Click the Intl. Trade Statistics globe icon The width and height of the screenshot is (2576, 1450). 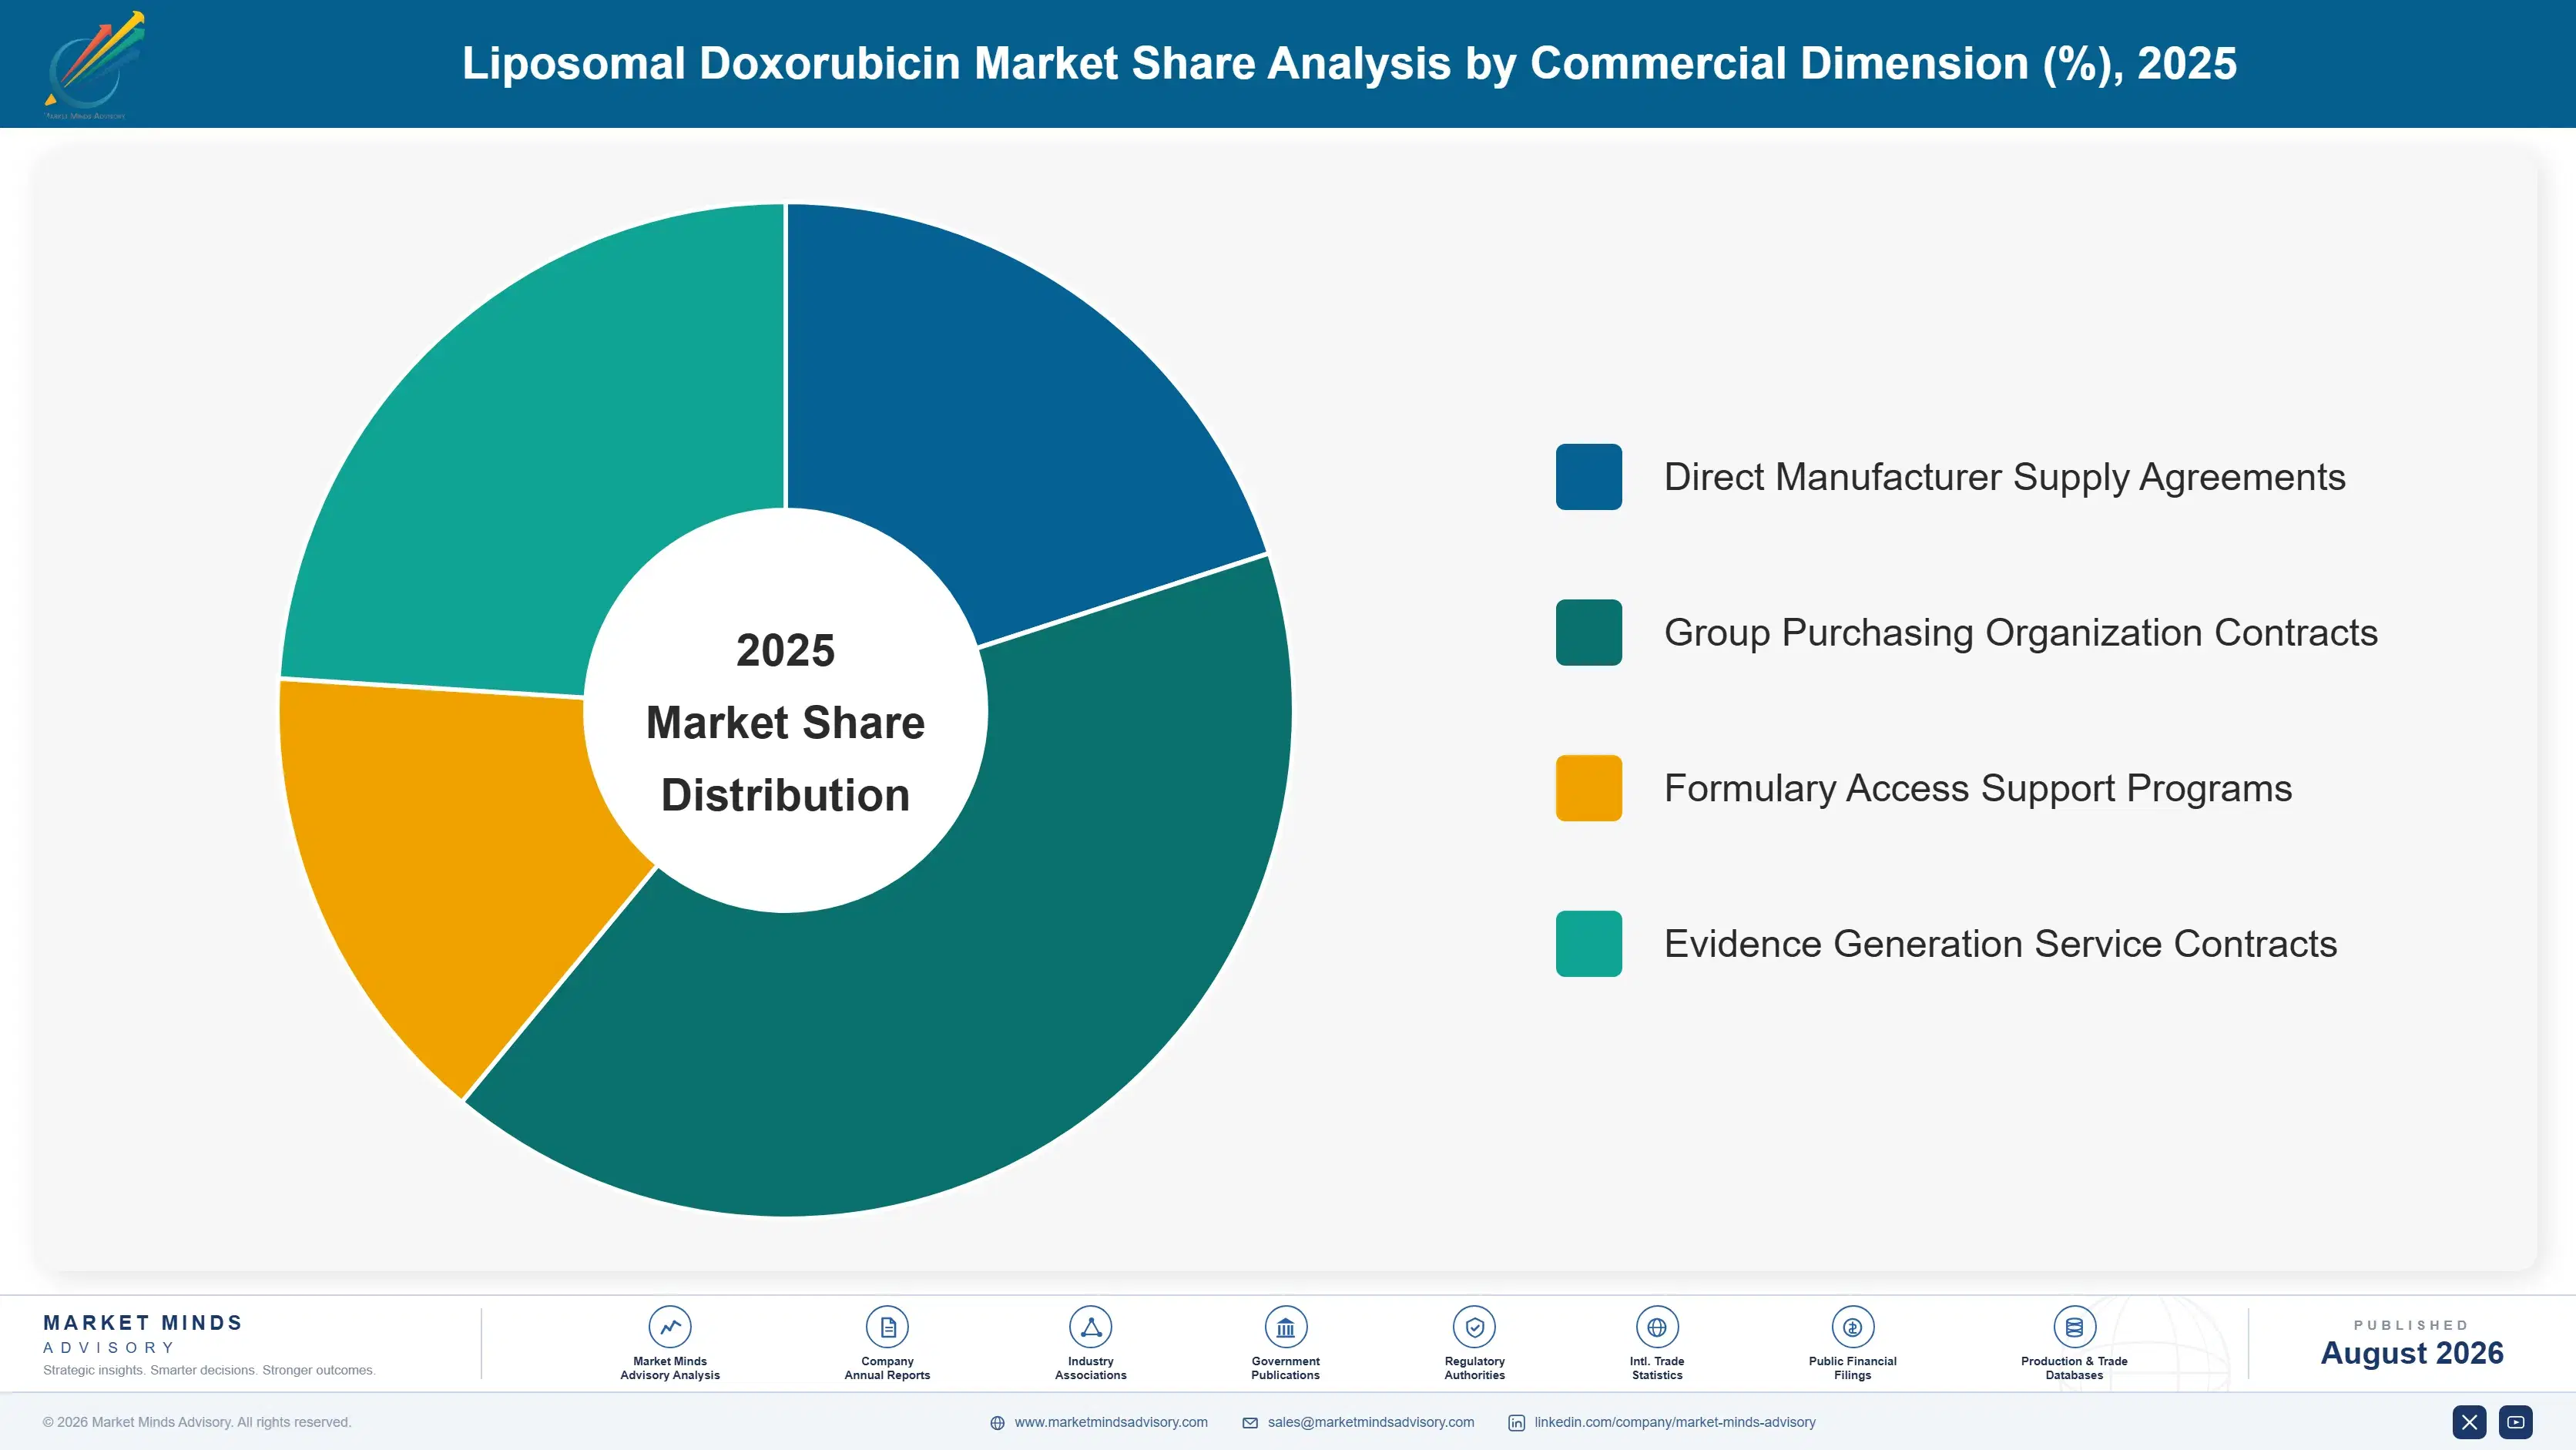tap(1657, 1327)
